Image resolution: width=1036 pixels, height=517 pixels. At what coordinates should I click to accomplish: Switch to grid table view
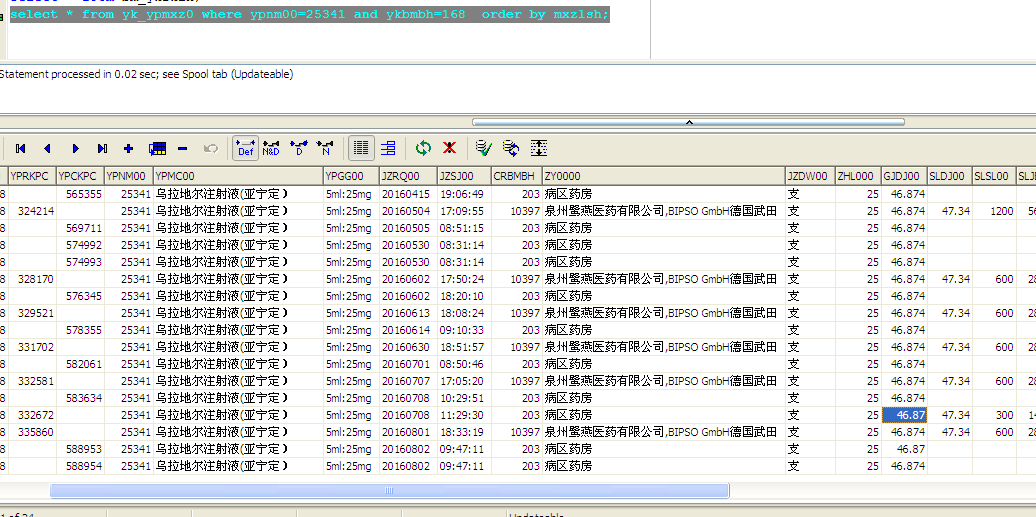[x=361, y=149]
